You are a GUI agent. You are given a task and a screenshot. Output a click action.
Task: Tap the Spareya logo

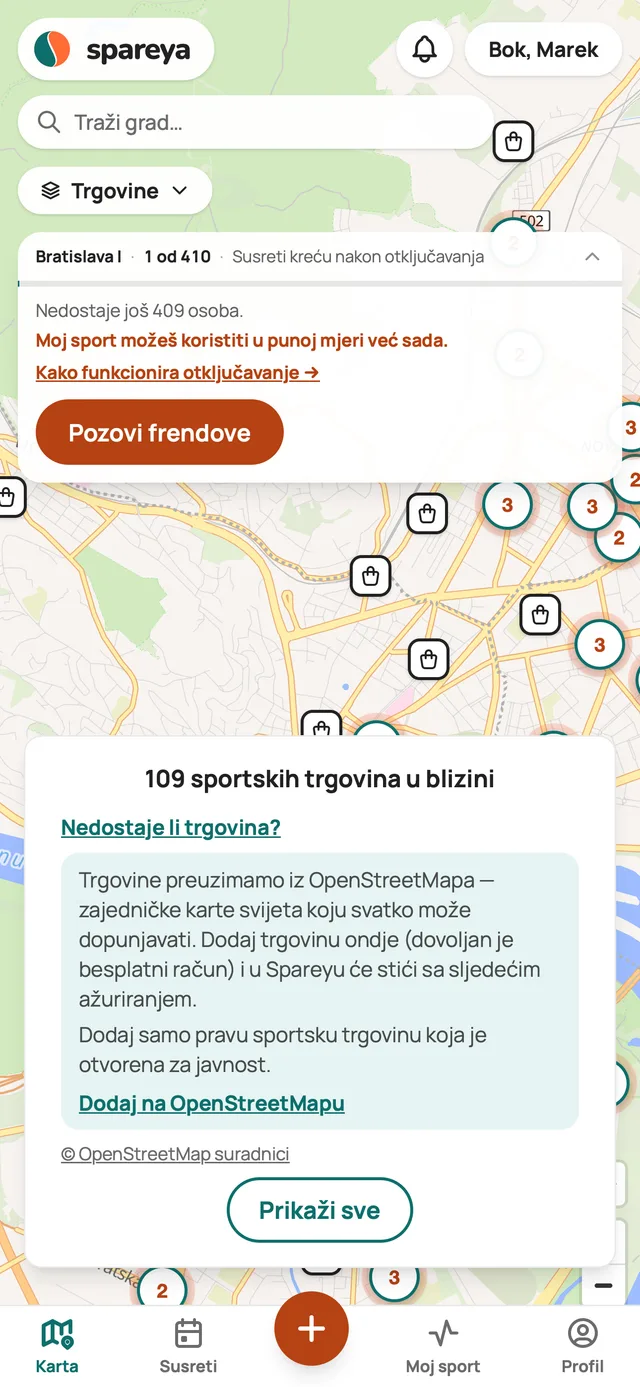point(116,49)
